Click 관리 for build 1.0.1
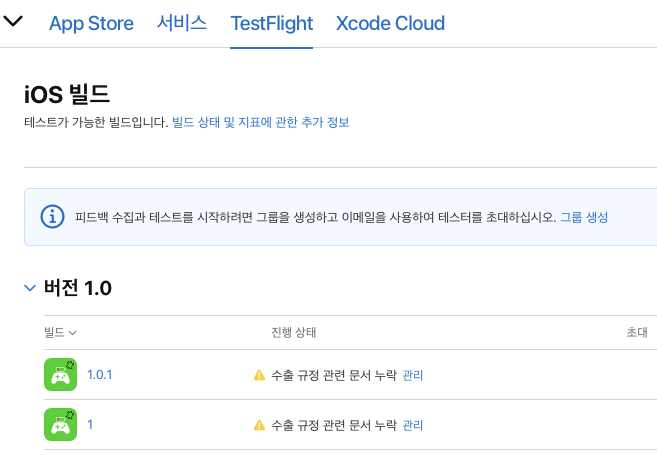 tap(413, 375)
